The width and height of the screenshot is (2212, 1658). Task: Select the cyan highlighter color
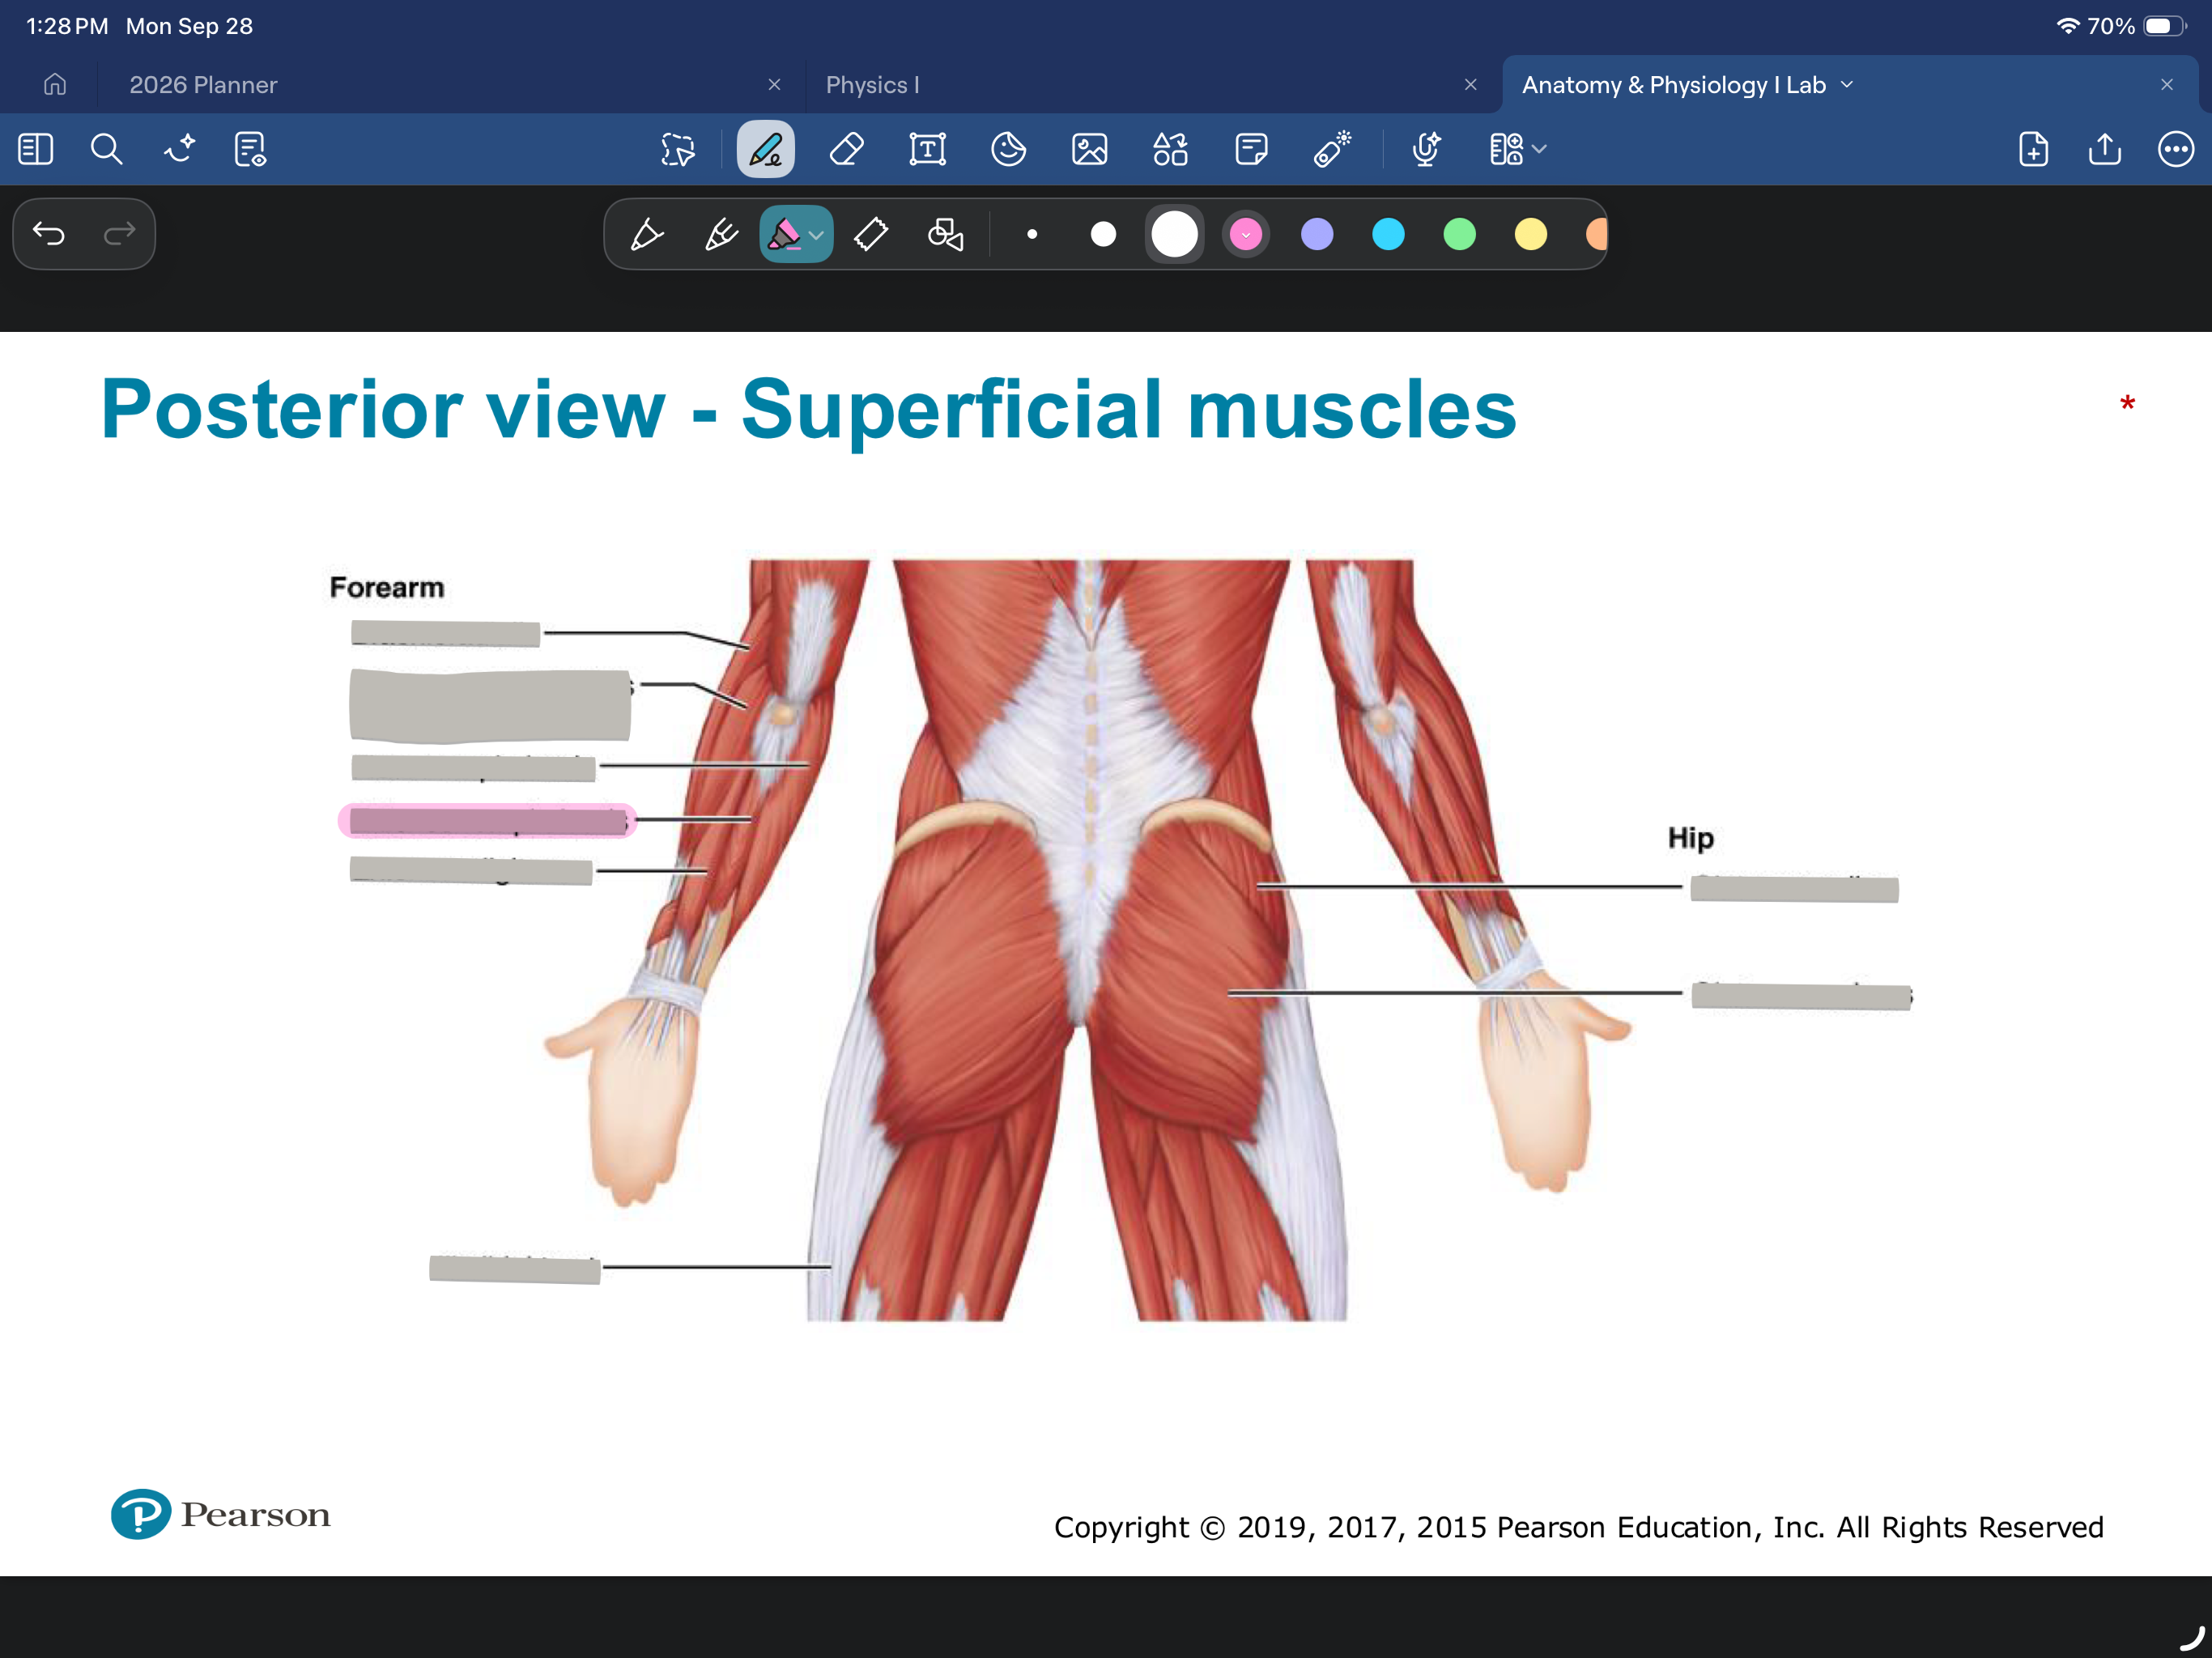coord(1388,235)
